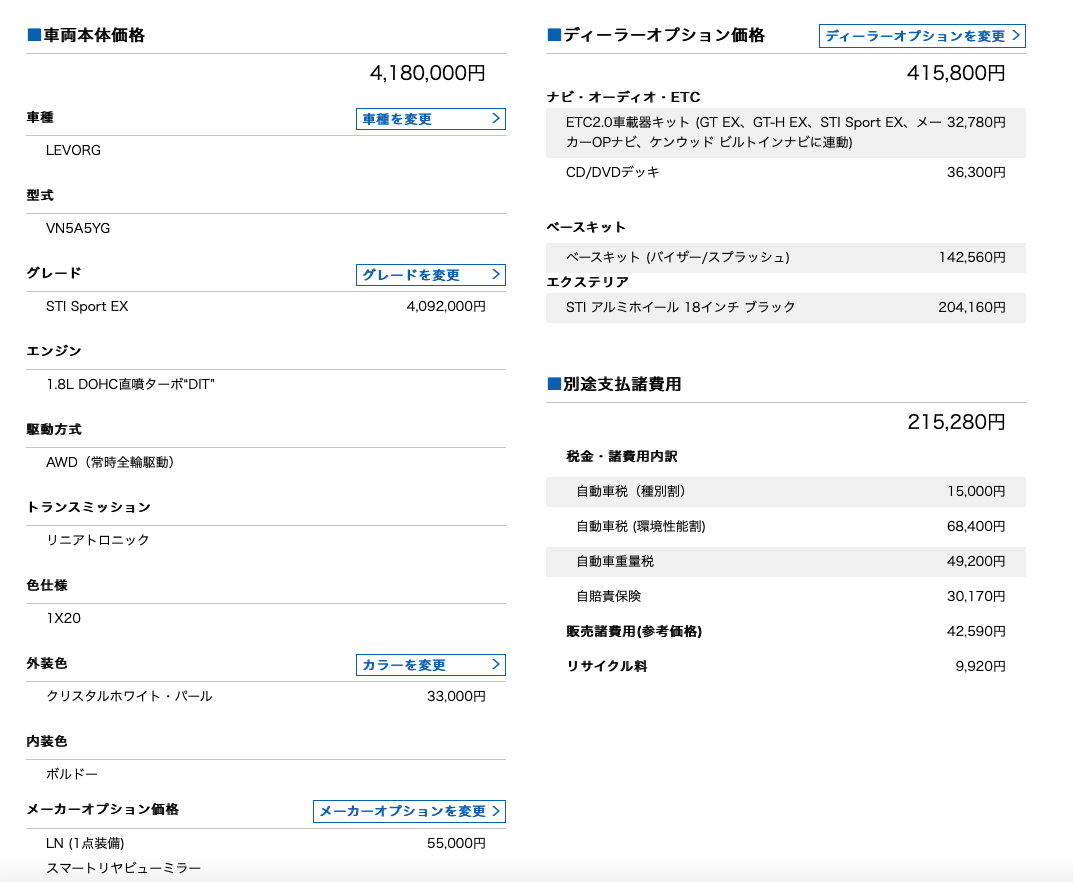1073x882 pixels.
Task: Click the 自賠責保険 row
Action: [x=786, y=597]
